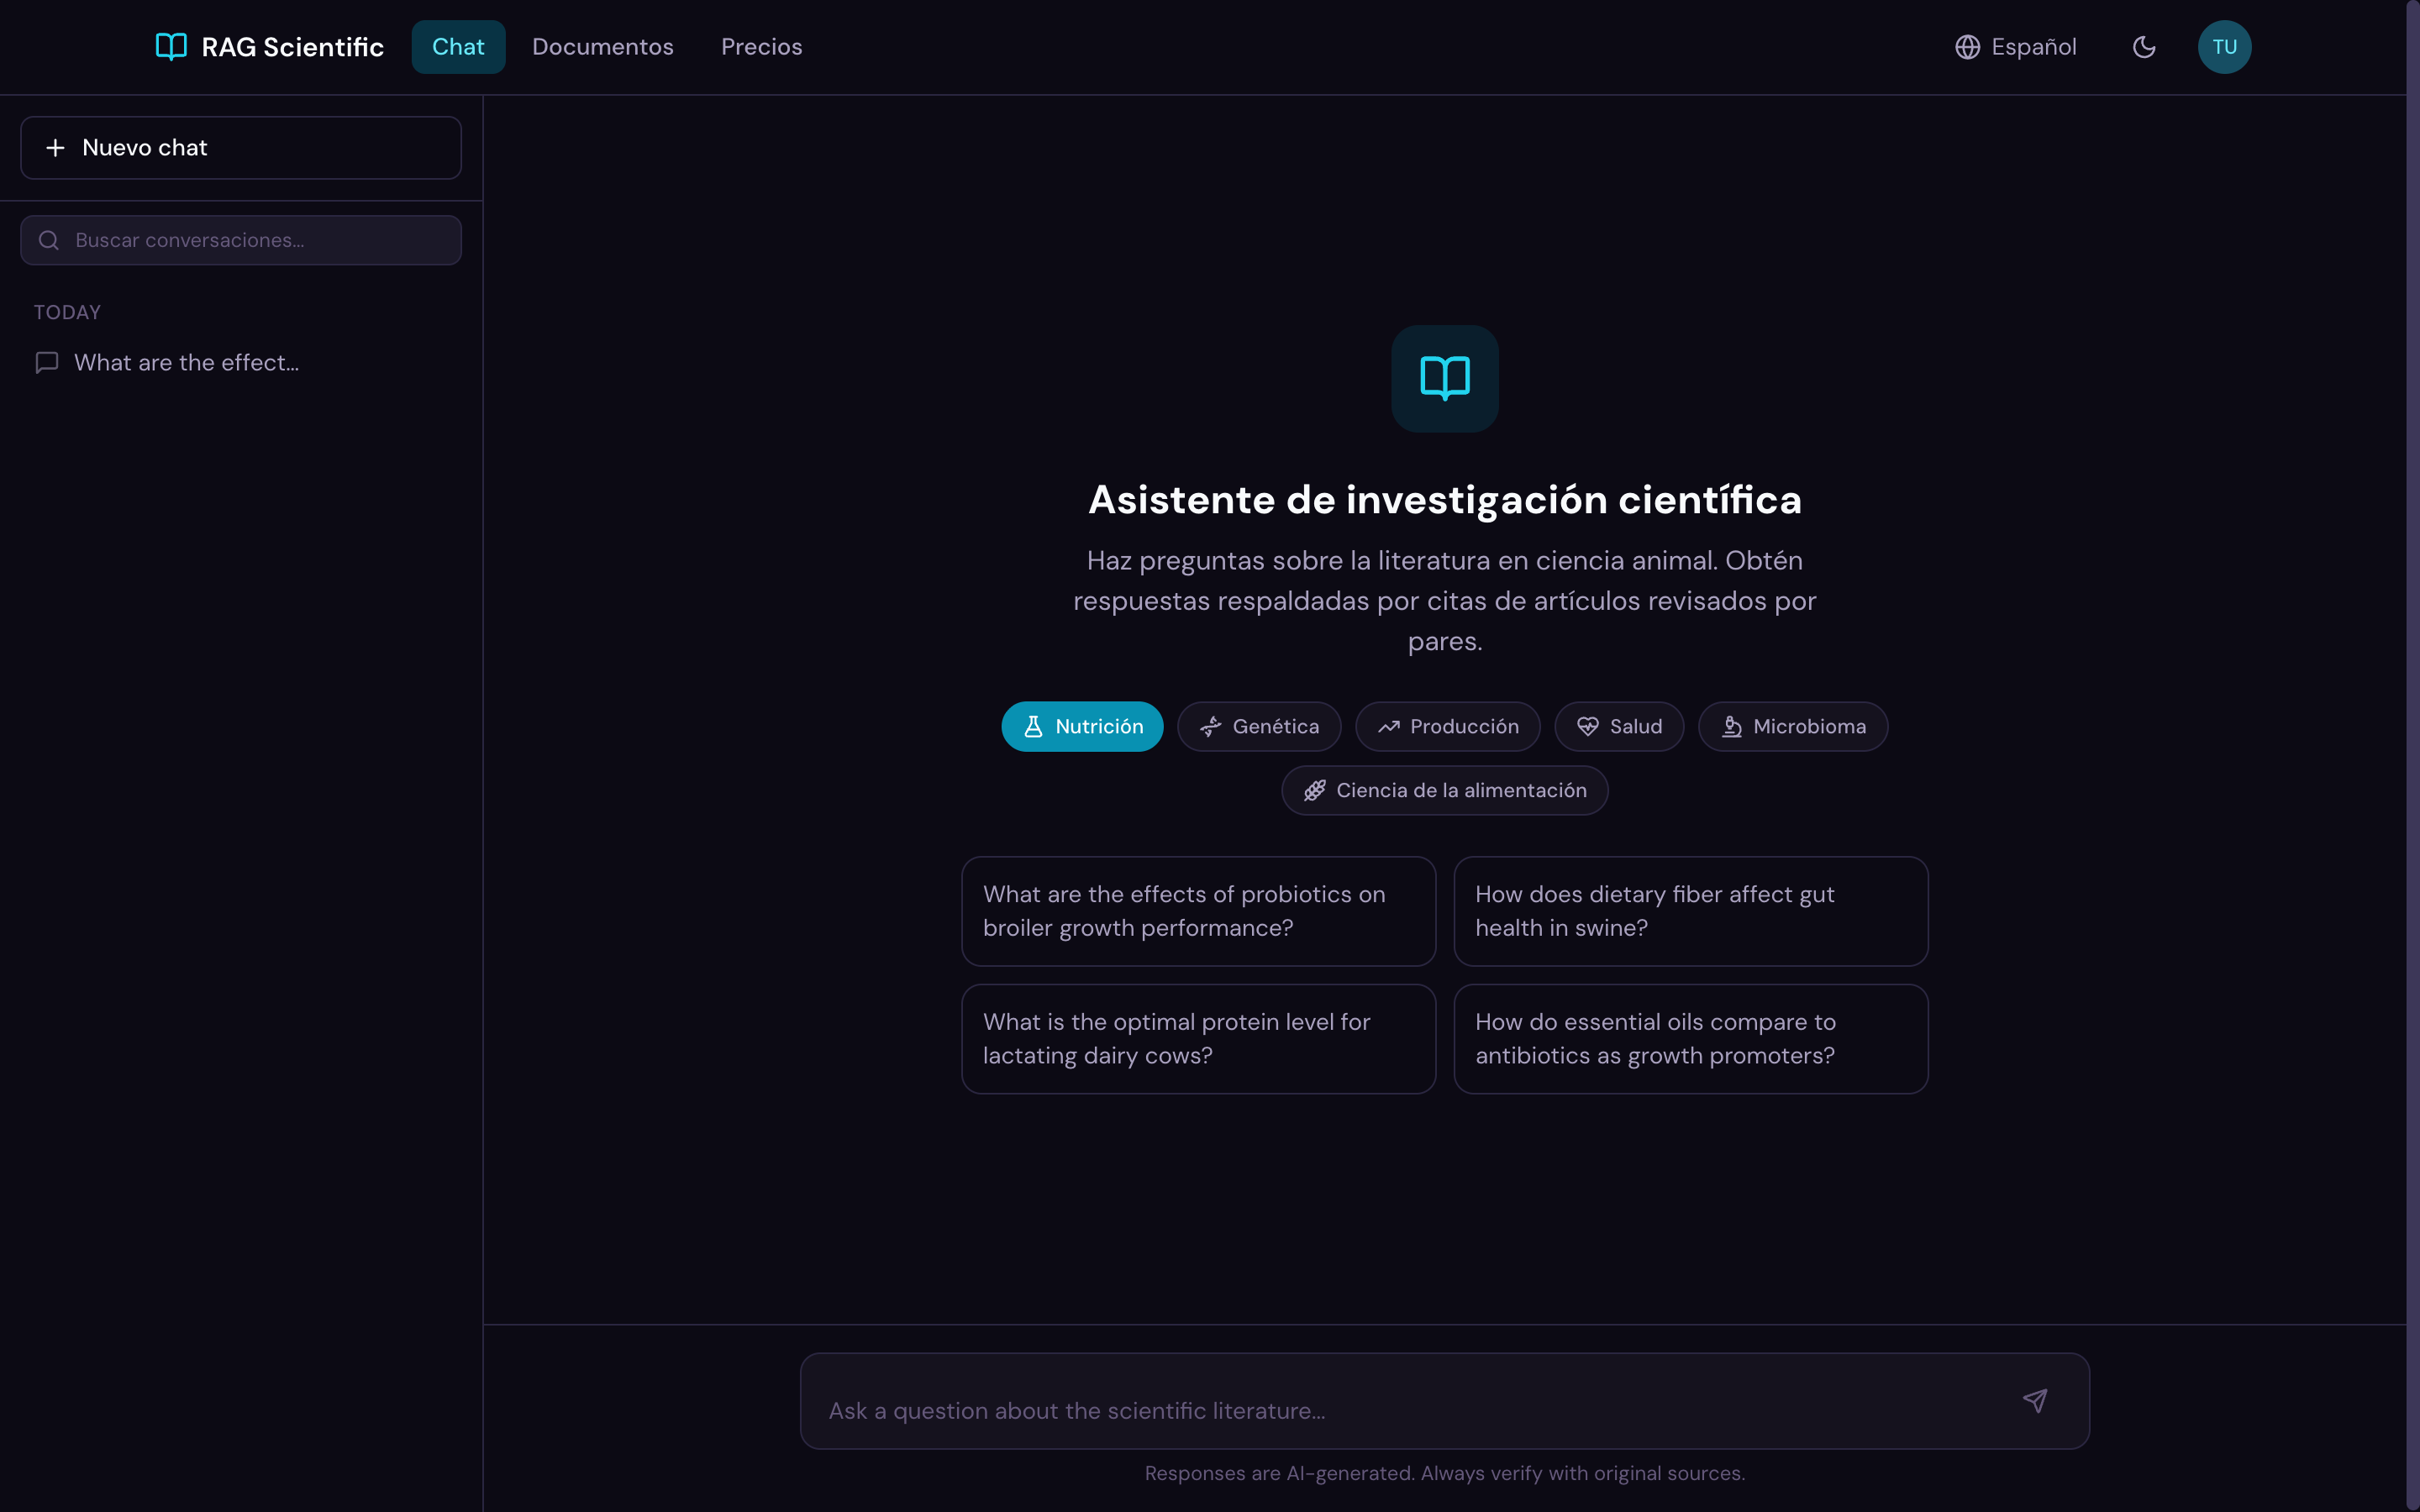Click the RAG Scientific book logo icon
The width and height of the screenshot is (2420, 1512).
click(170, 46)
